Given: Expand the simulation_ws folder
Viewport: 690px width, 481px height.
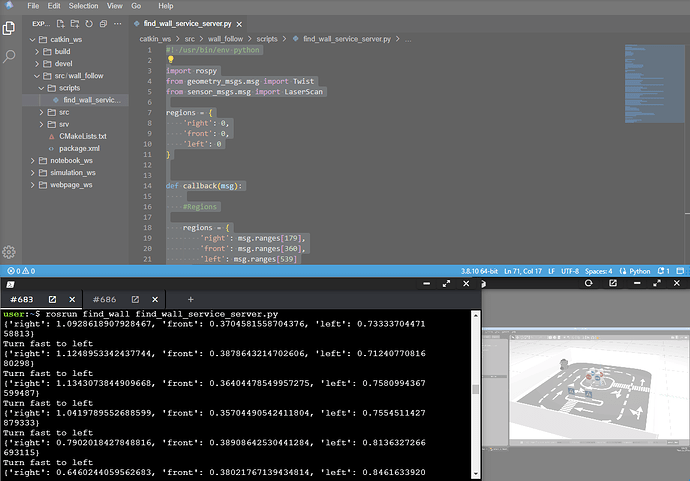Looking at the screenshot, I should coord(71,172).
